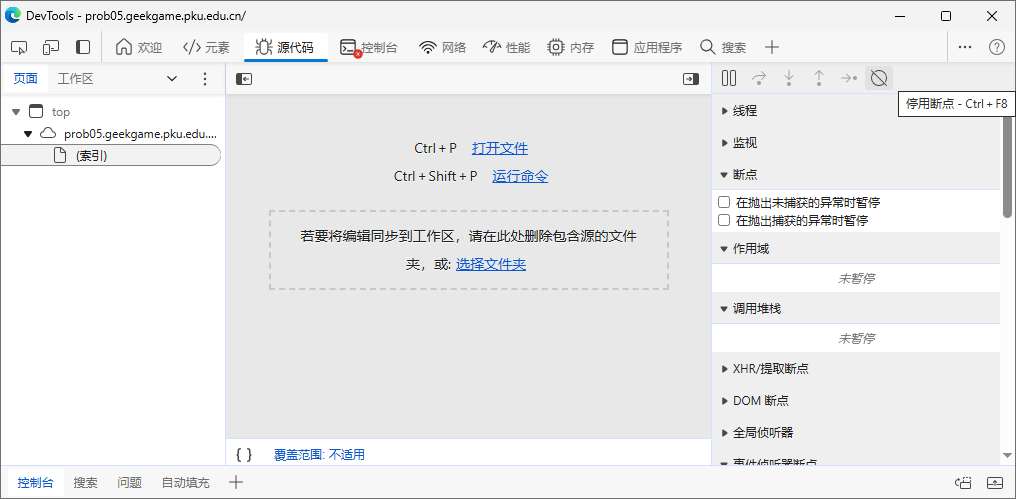Click the pretty print braces icon

coord(244,454)
